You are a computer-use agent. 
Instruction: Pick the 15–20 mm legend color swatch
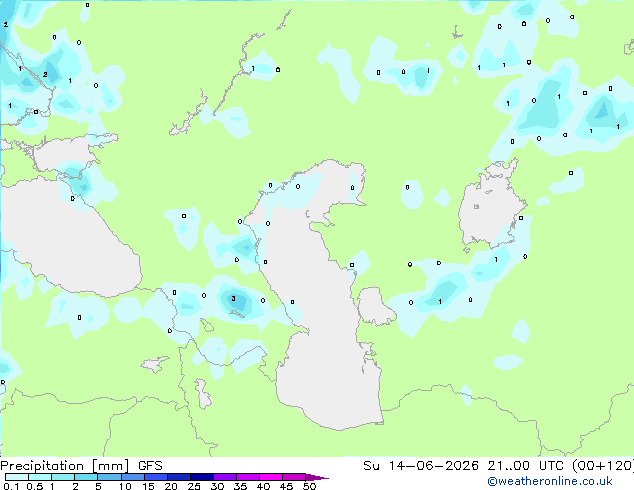point(155,477)
